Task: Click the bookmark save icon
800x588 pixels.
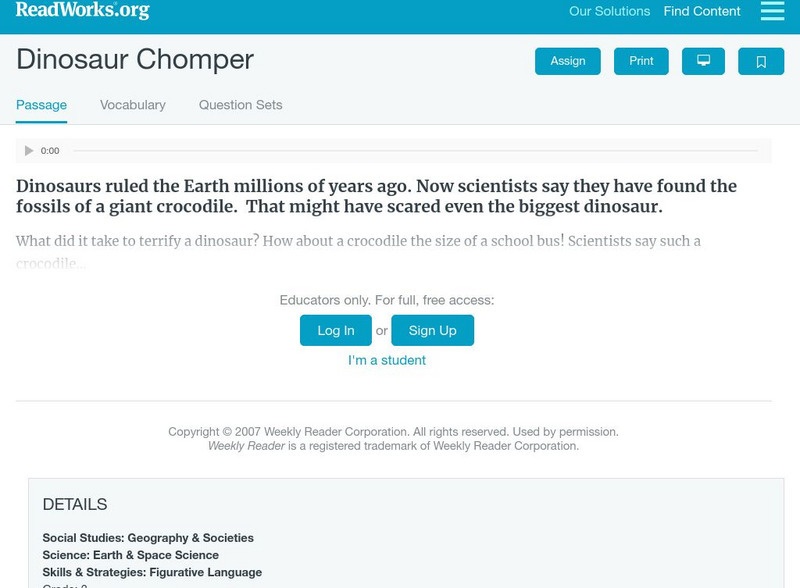Action: (761, 60)
